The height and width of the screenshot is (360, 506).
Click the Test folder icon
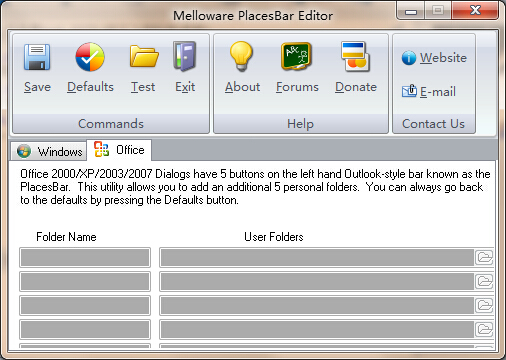click(144, 56)
